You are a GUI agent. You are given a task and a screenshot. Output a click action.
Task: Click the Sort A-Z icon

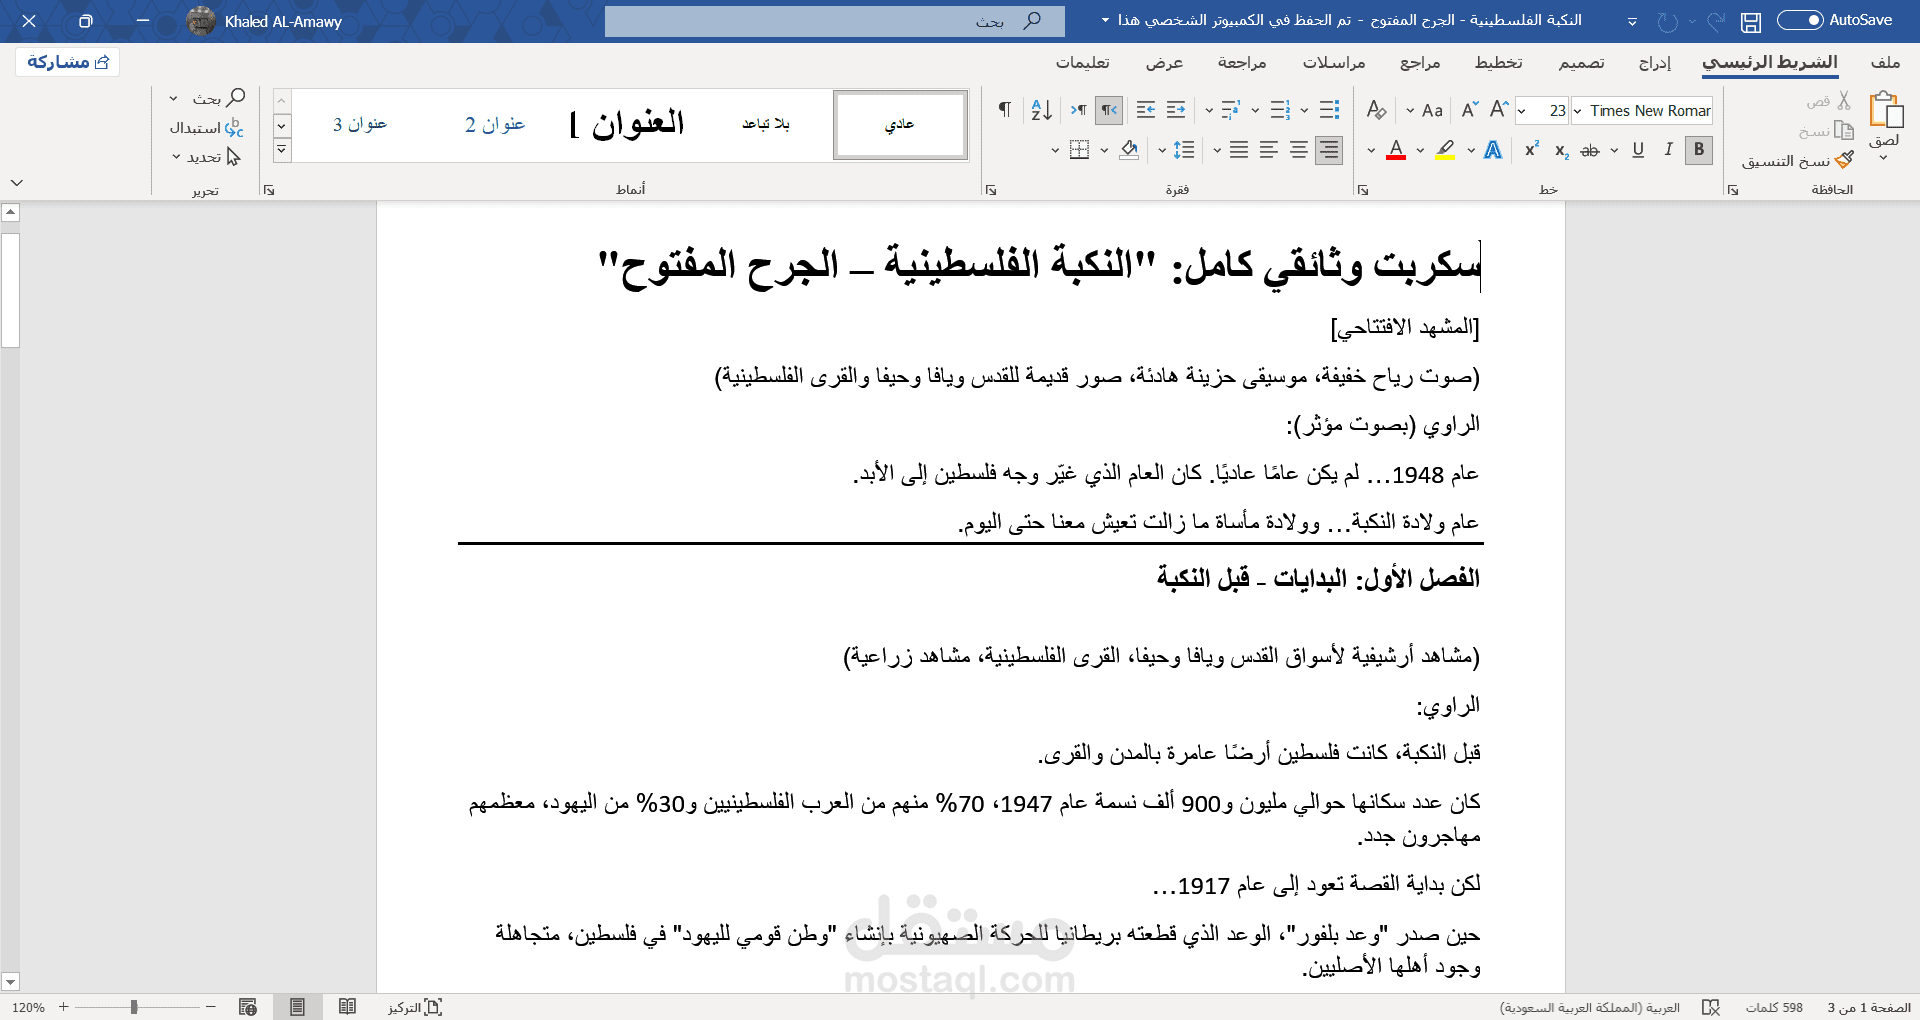tap(1041, 110)
